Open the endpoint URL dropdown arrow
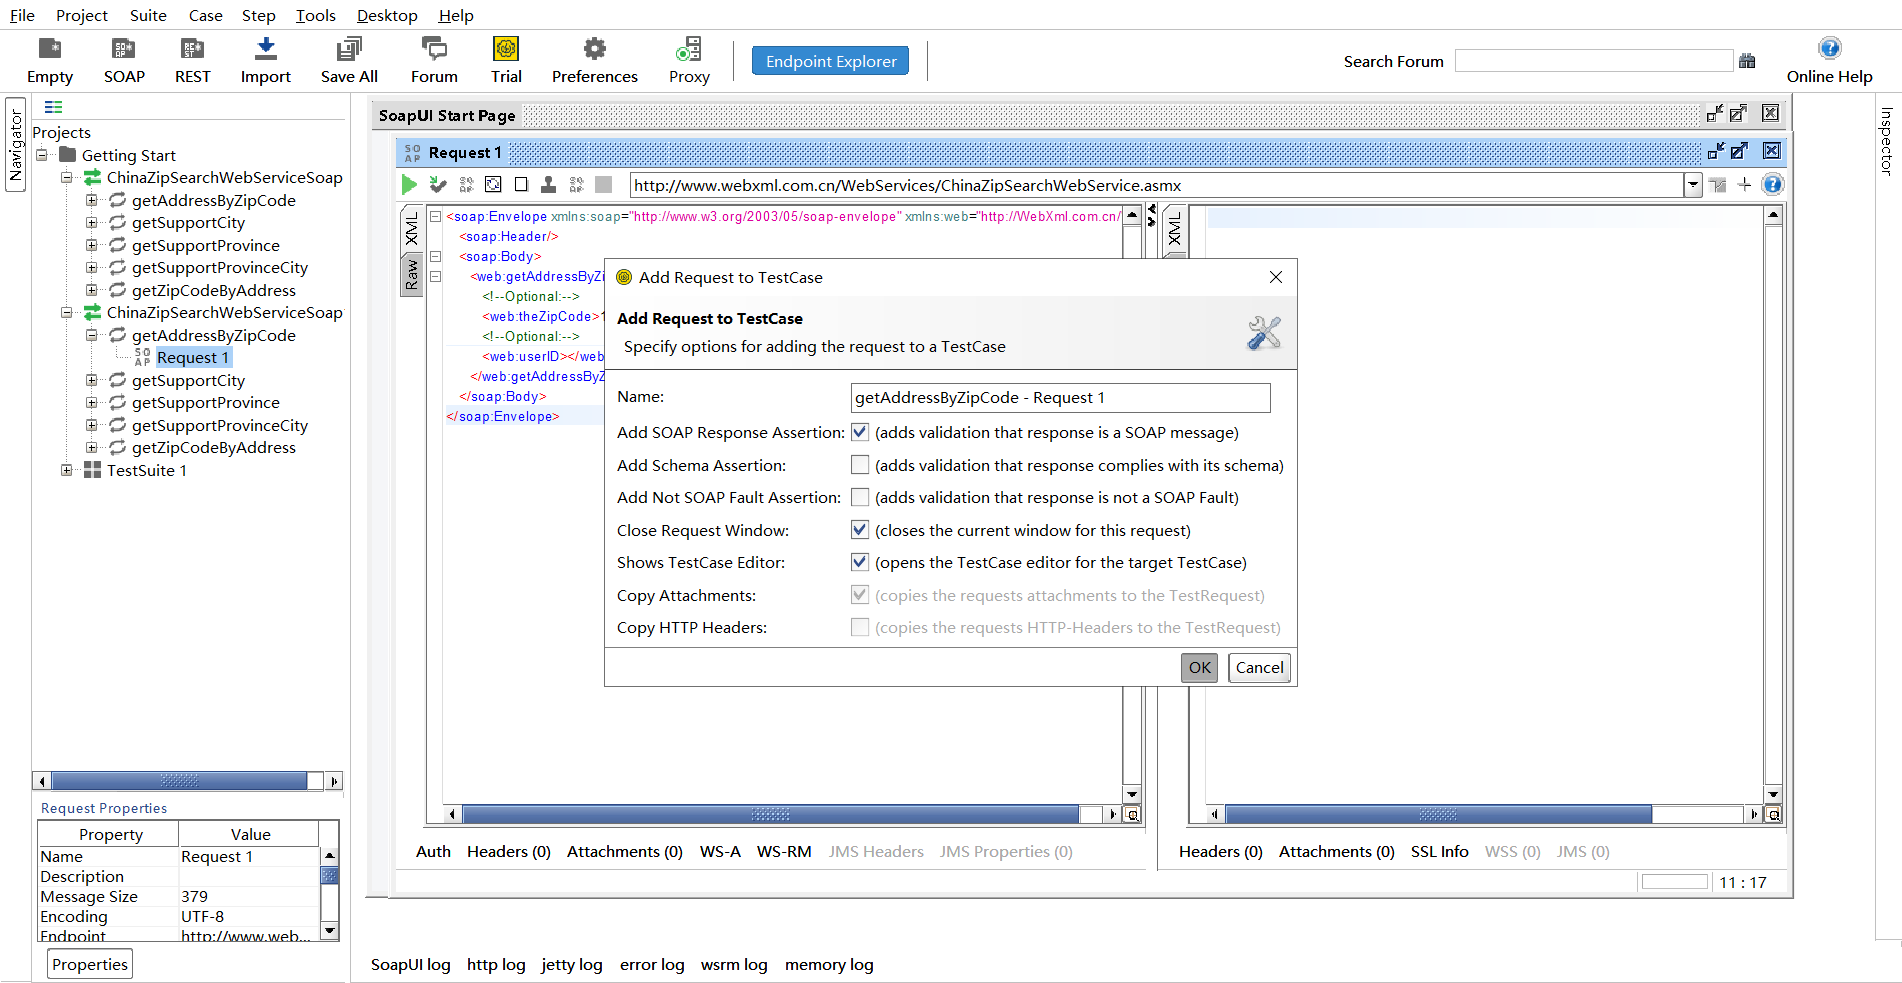 pyautogui.click(x=1693, y=185)
